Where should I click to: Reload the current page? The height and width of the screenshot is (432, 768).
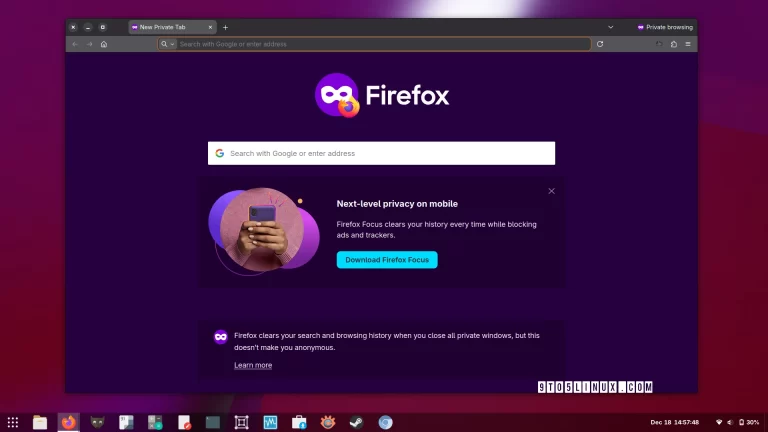(600, 44)
